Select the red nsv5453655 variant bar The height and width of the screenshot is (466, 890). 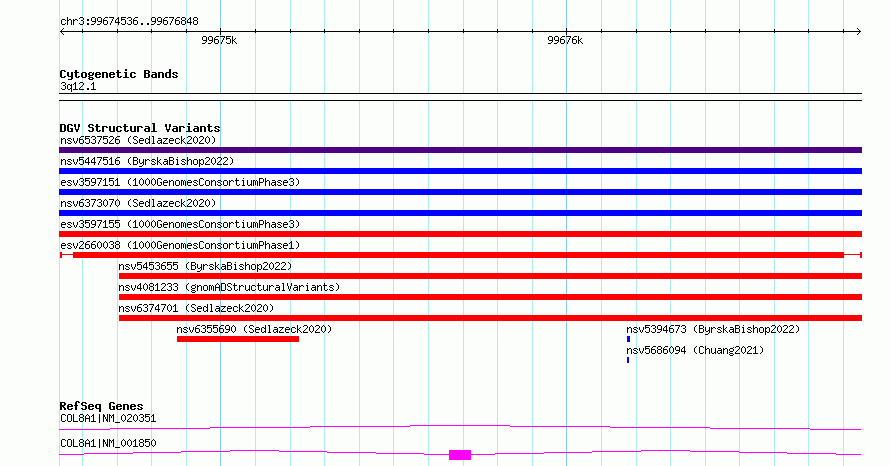(x=490, y=276)
